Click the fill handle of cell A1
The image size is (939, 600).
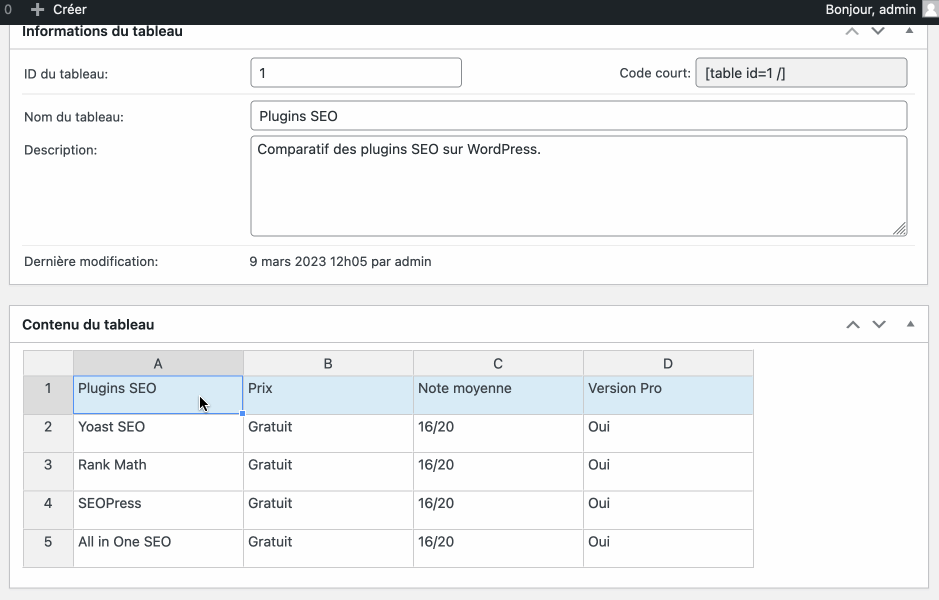(243, 413)
